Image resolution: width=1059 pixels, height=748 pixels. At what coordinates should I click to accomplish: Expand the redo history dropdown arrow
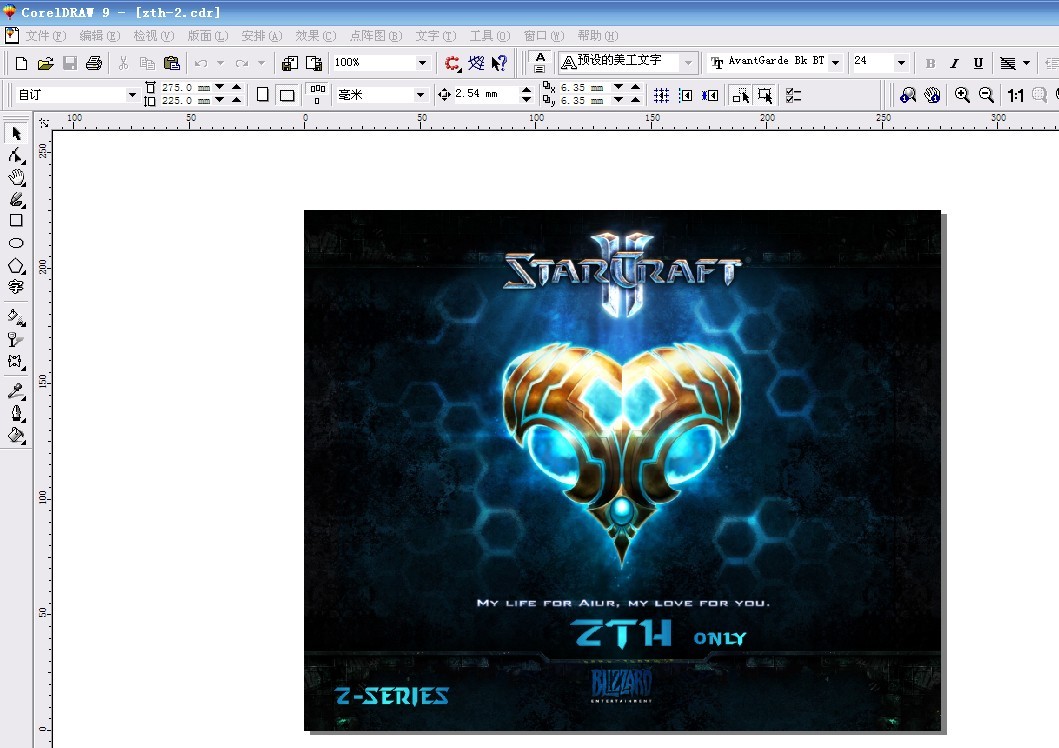tap(261, 63)
